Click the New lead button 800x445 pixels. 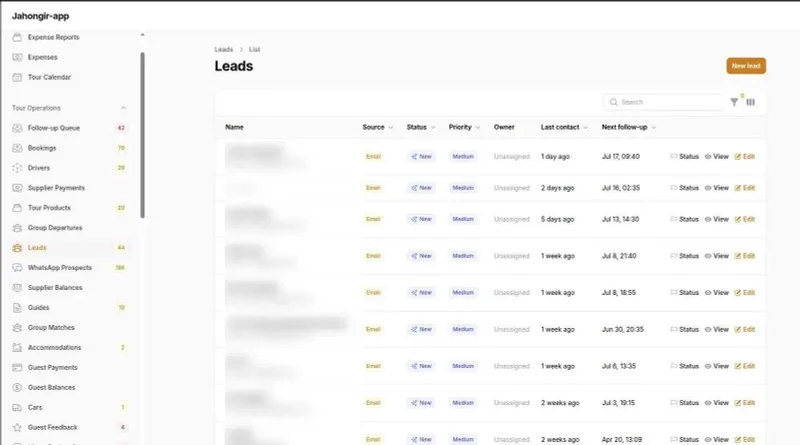746,66
